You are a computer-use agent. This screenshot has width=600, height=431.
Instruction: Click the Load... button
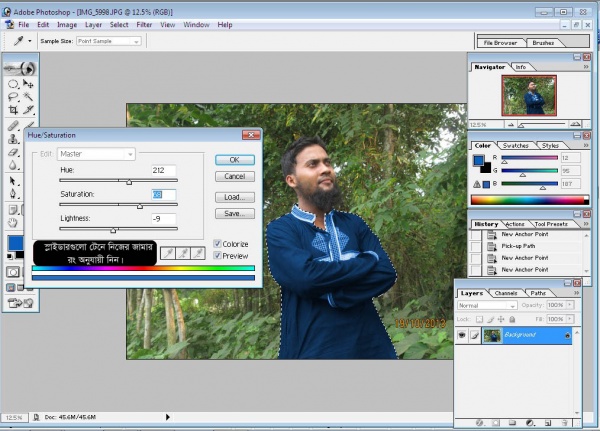click(x=235, y=197)
